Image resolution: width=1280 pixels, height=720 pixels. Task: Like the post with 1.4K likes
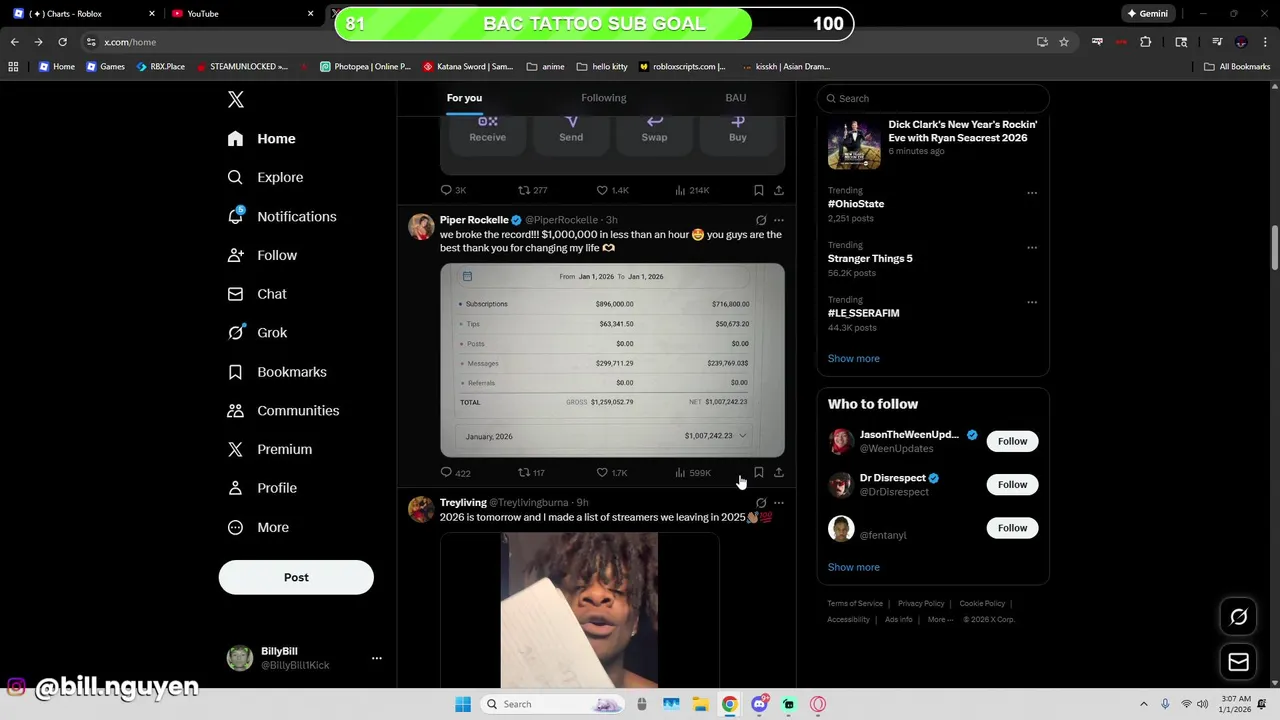pos(612,190)
